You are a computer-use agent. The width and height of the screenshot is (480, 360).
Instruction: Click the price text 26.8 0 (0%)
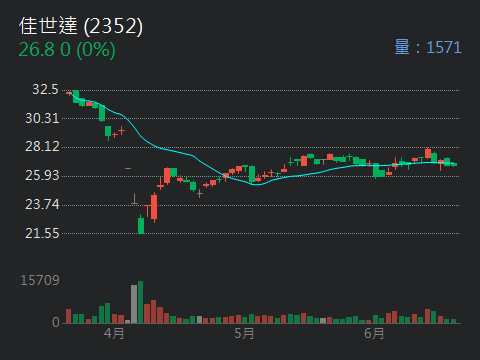click(67, 50)
